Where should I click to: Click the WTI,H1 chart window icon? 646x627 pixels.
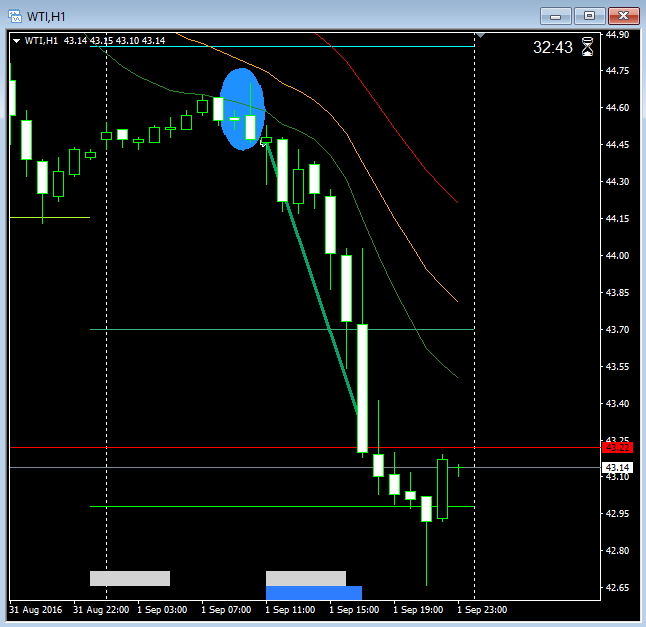coord(15,16)
